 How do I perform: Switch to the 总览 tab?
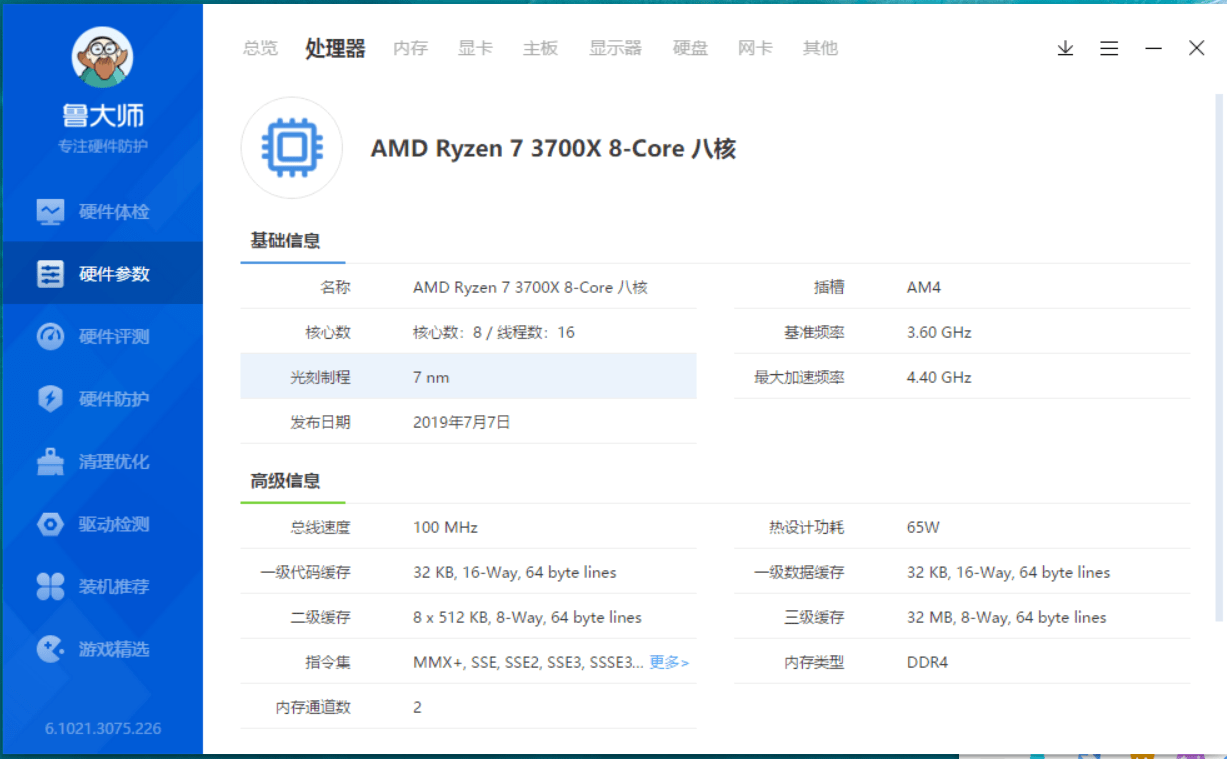pyautogui.click(x=261, y=48)
